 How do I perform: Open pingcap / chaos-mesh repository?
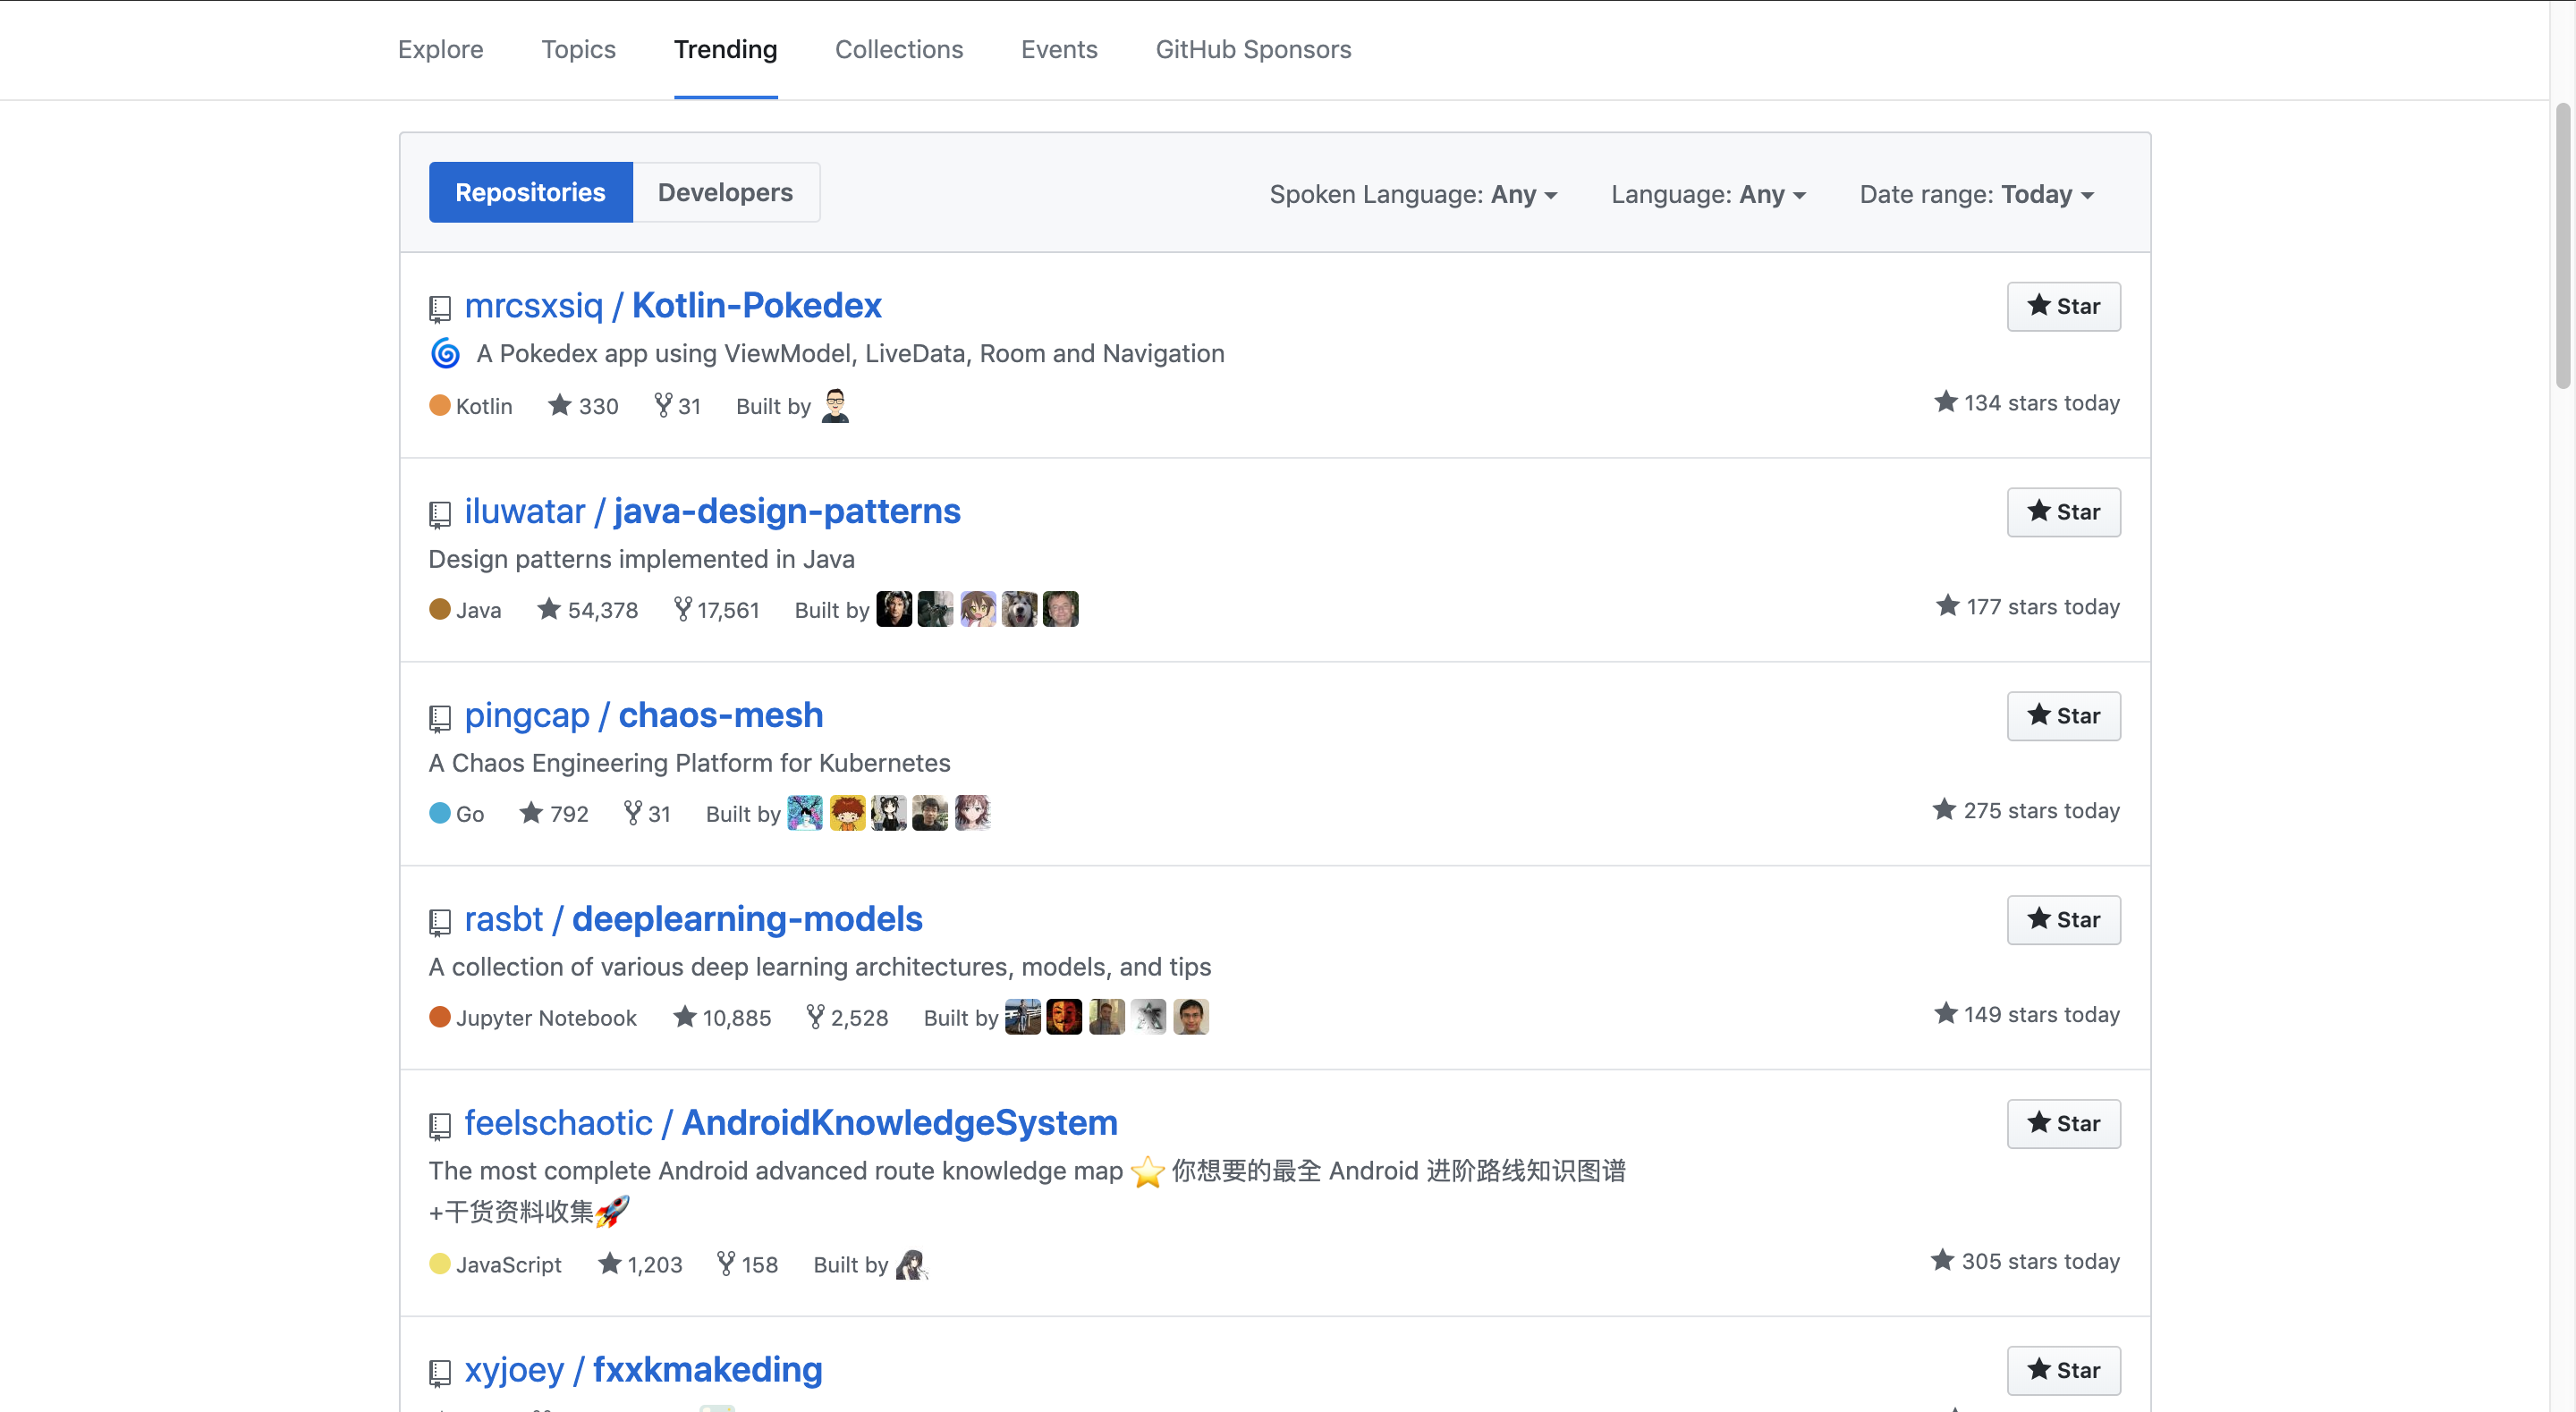(643, 715)
